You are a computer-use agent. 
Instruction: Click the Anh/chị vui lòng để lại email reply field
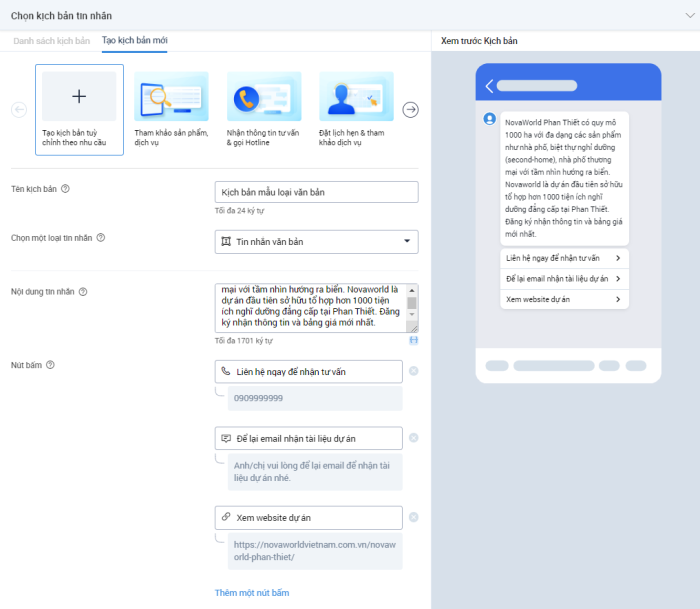315,472
